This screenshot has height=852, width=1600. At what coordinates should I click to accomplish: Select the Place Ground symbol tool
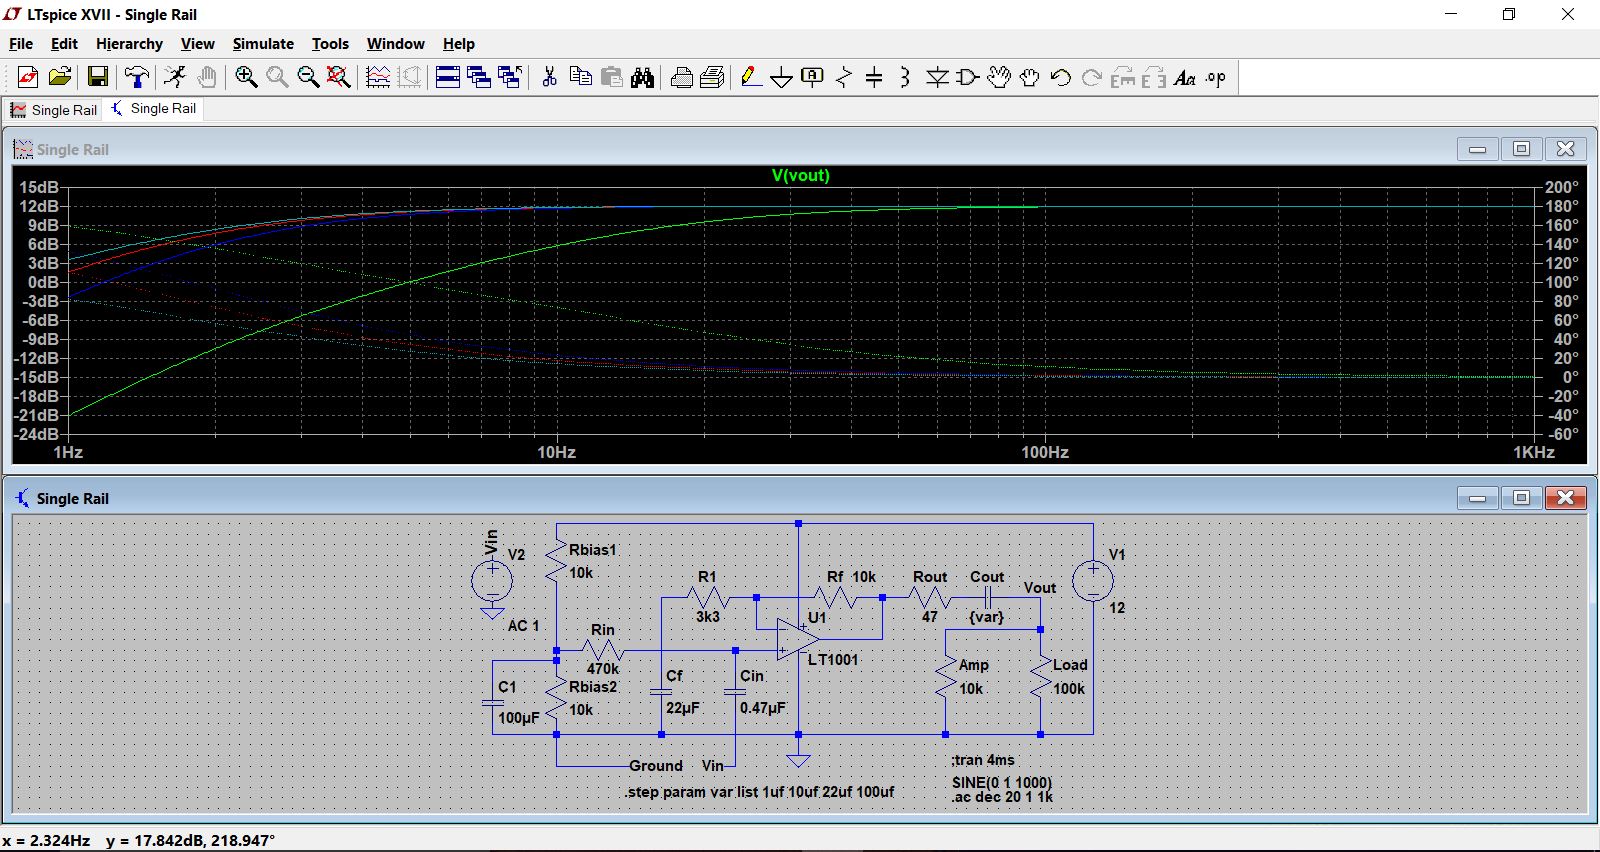coord(782,77)
